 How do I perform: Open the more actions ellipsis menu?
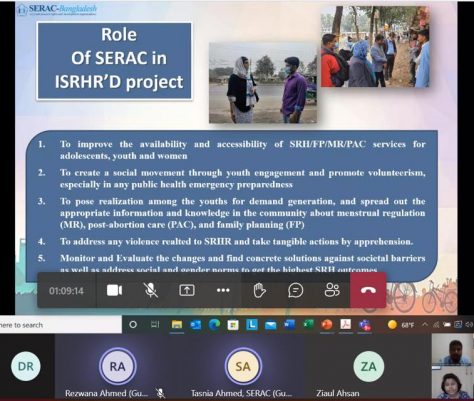click(223, 290)
